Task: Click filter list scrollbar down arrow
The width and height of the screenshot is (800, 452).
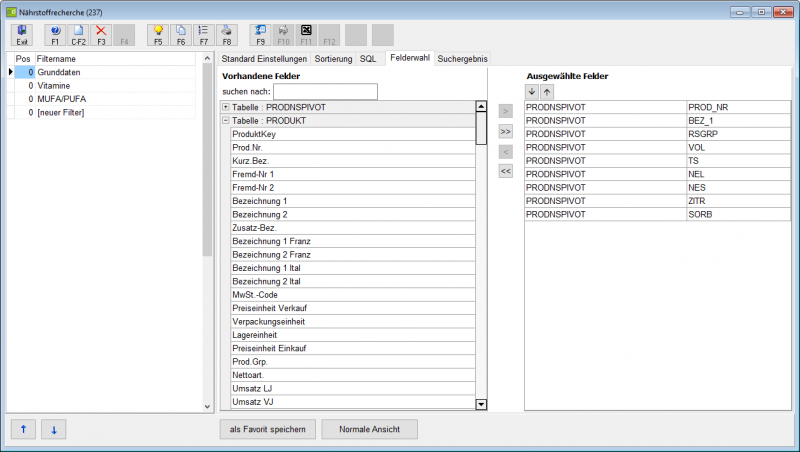Action: point(207,407)
